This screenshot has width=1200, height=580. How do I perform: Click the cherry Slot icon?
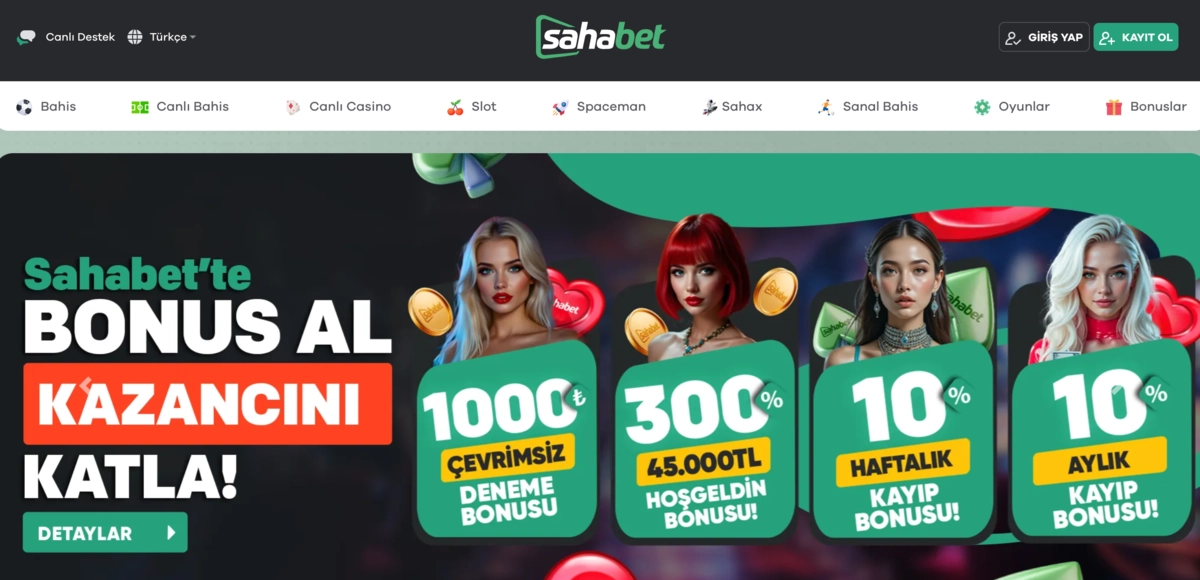[455, 107]
